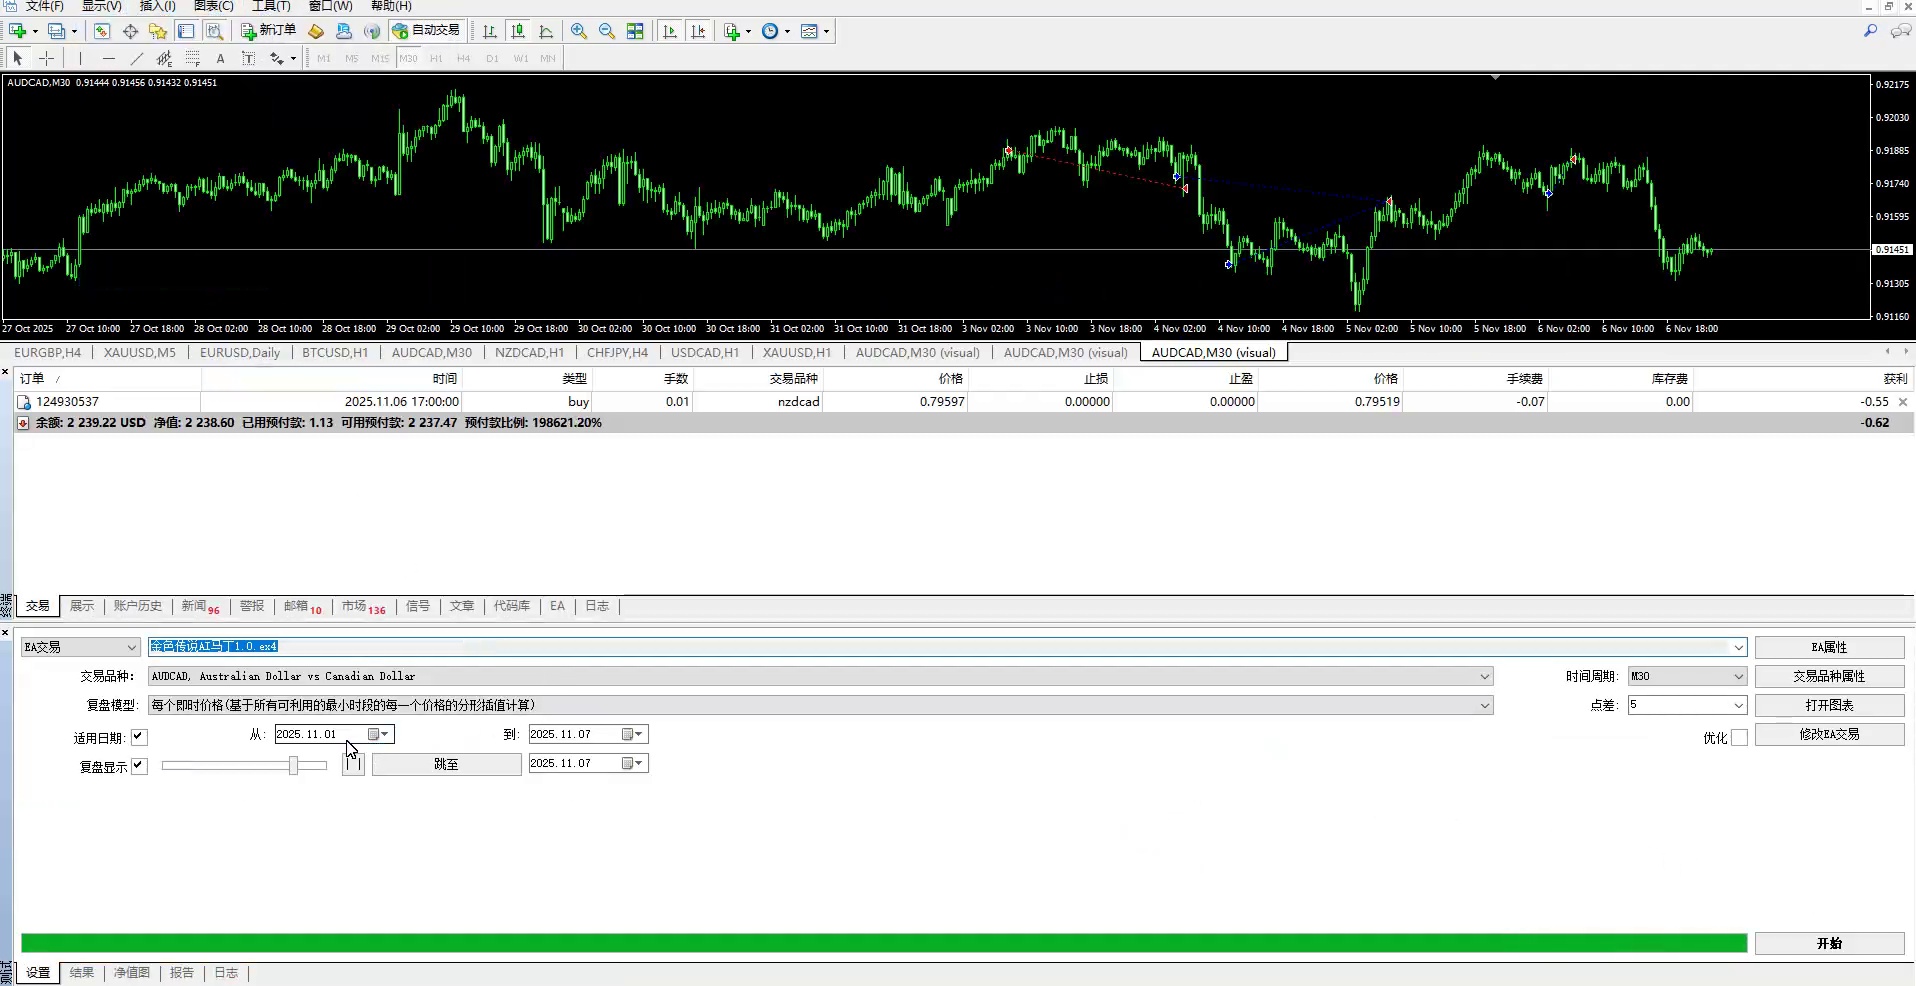Image resolution: width=1916 pixels, height=986 pixels.
Task: Toggle chart shift icon
Action: click(x=698, y=31)
